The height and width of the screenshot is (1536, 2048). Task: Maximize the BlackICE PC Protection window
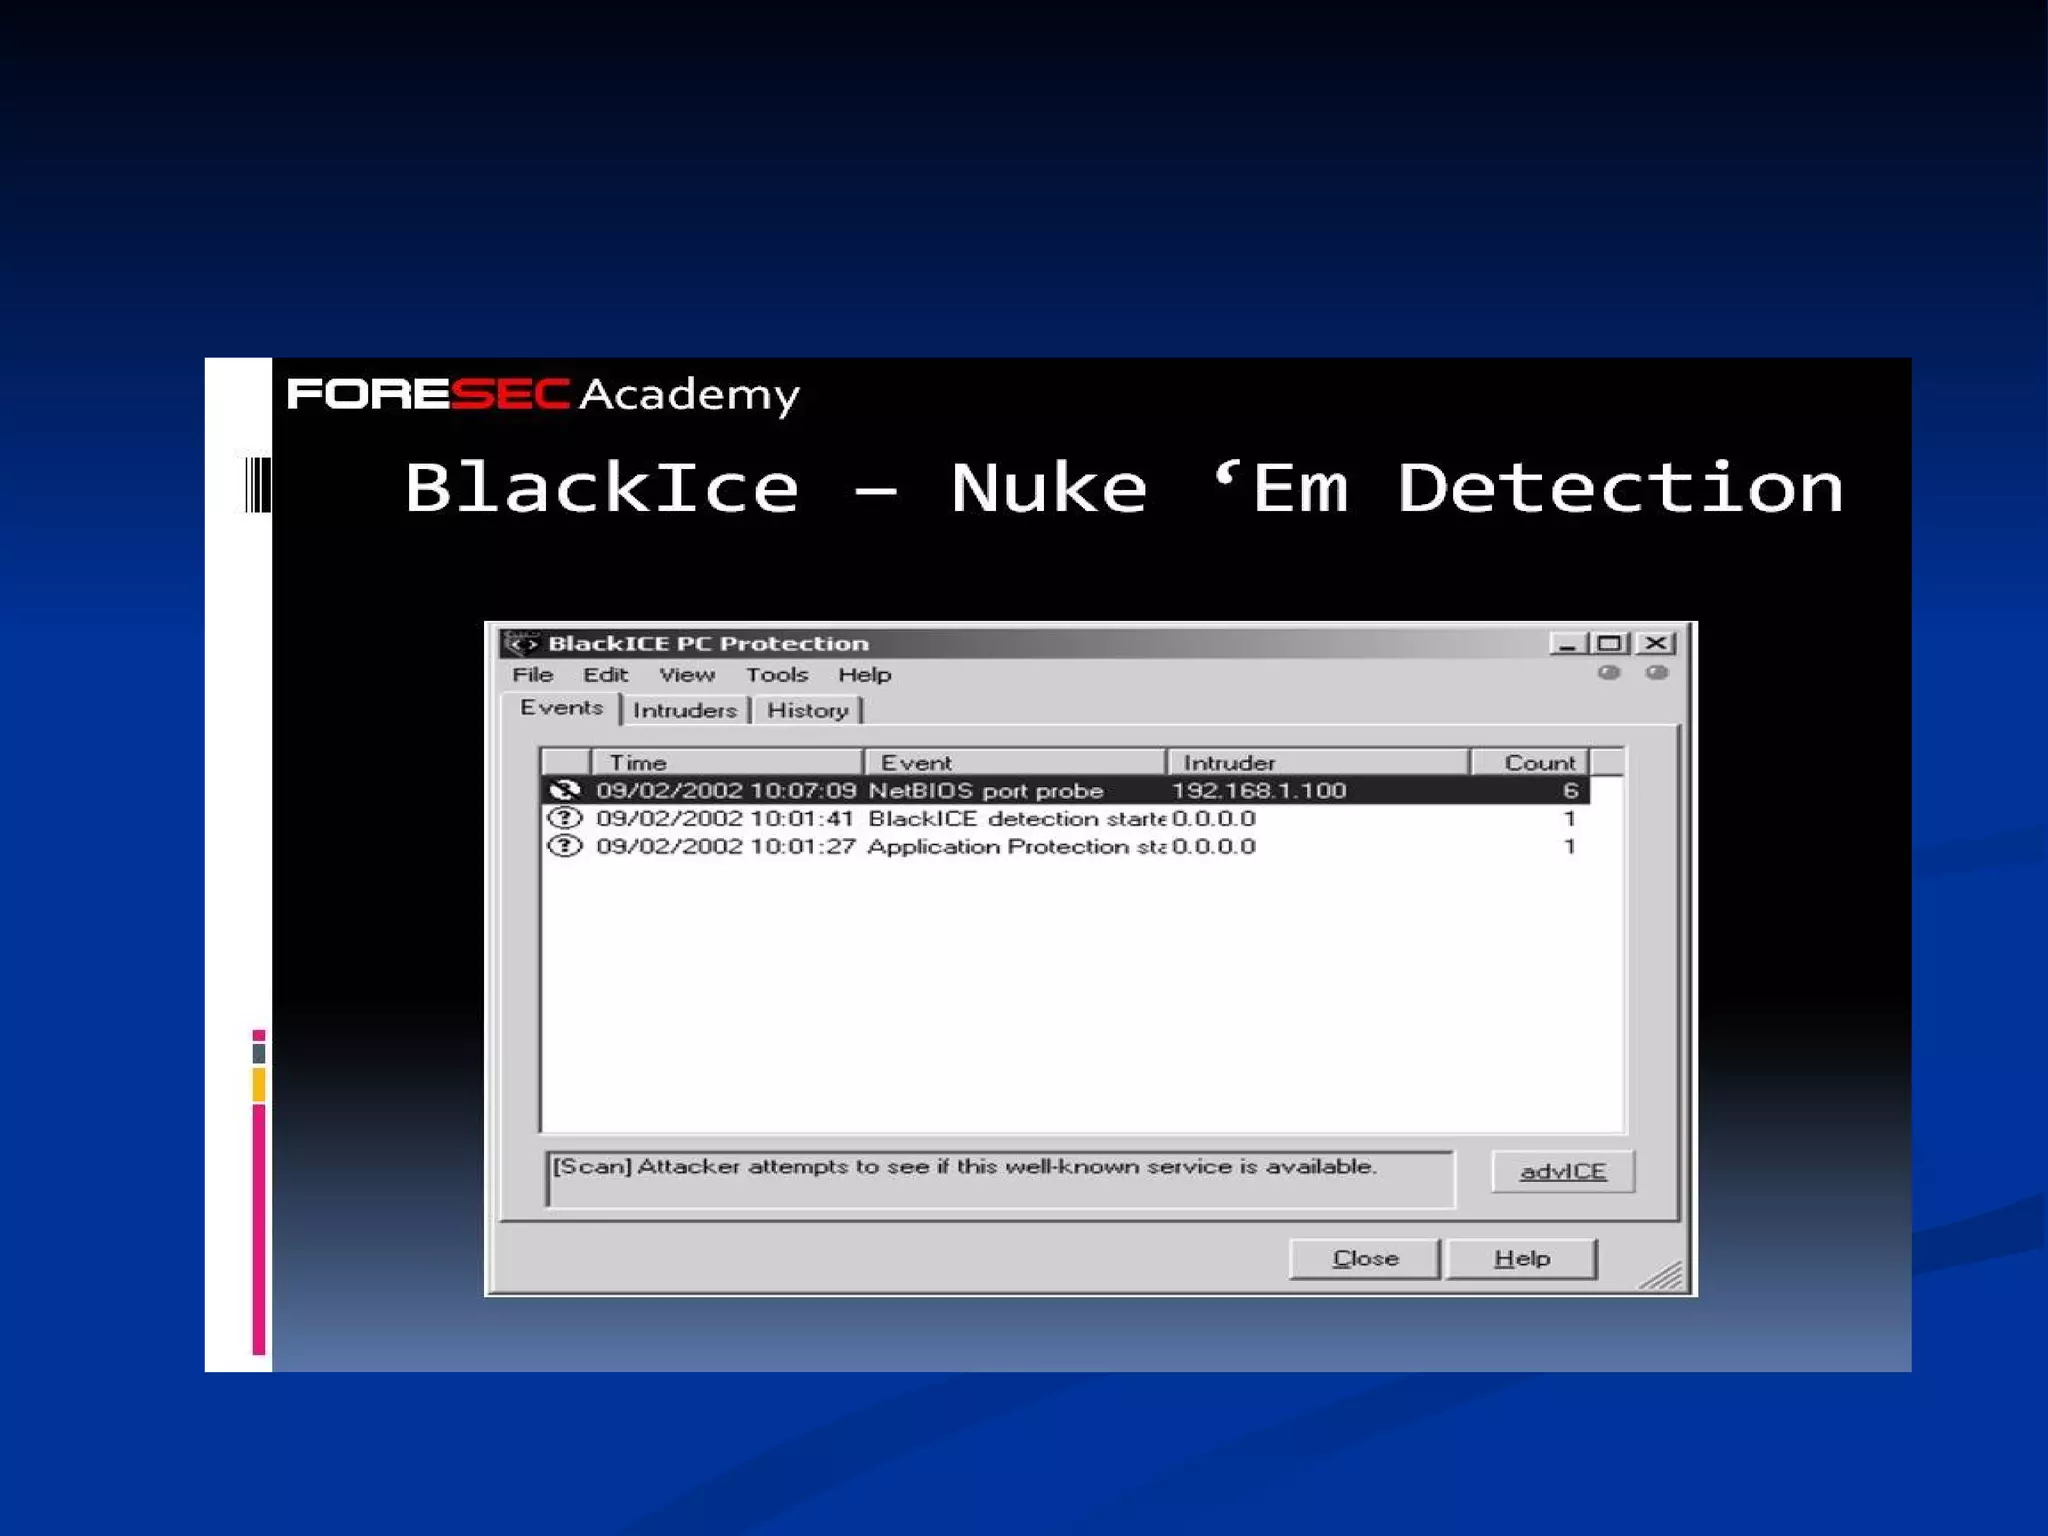point(1610,643)
